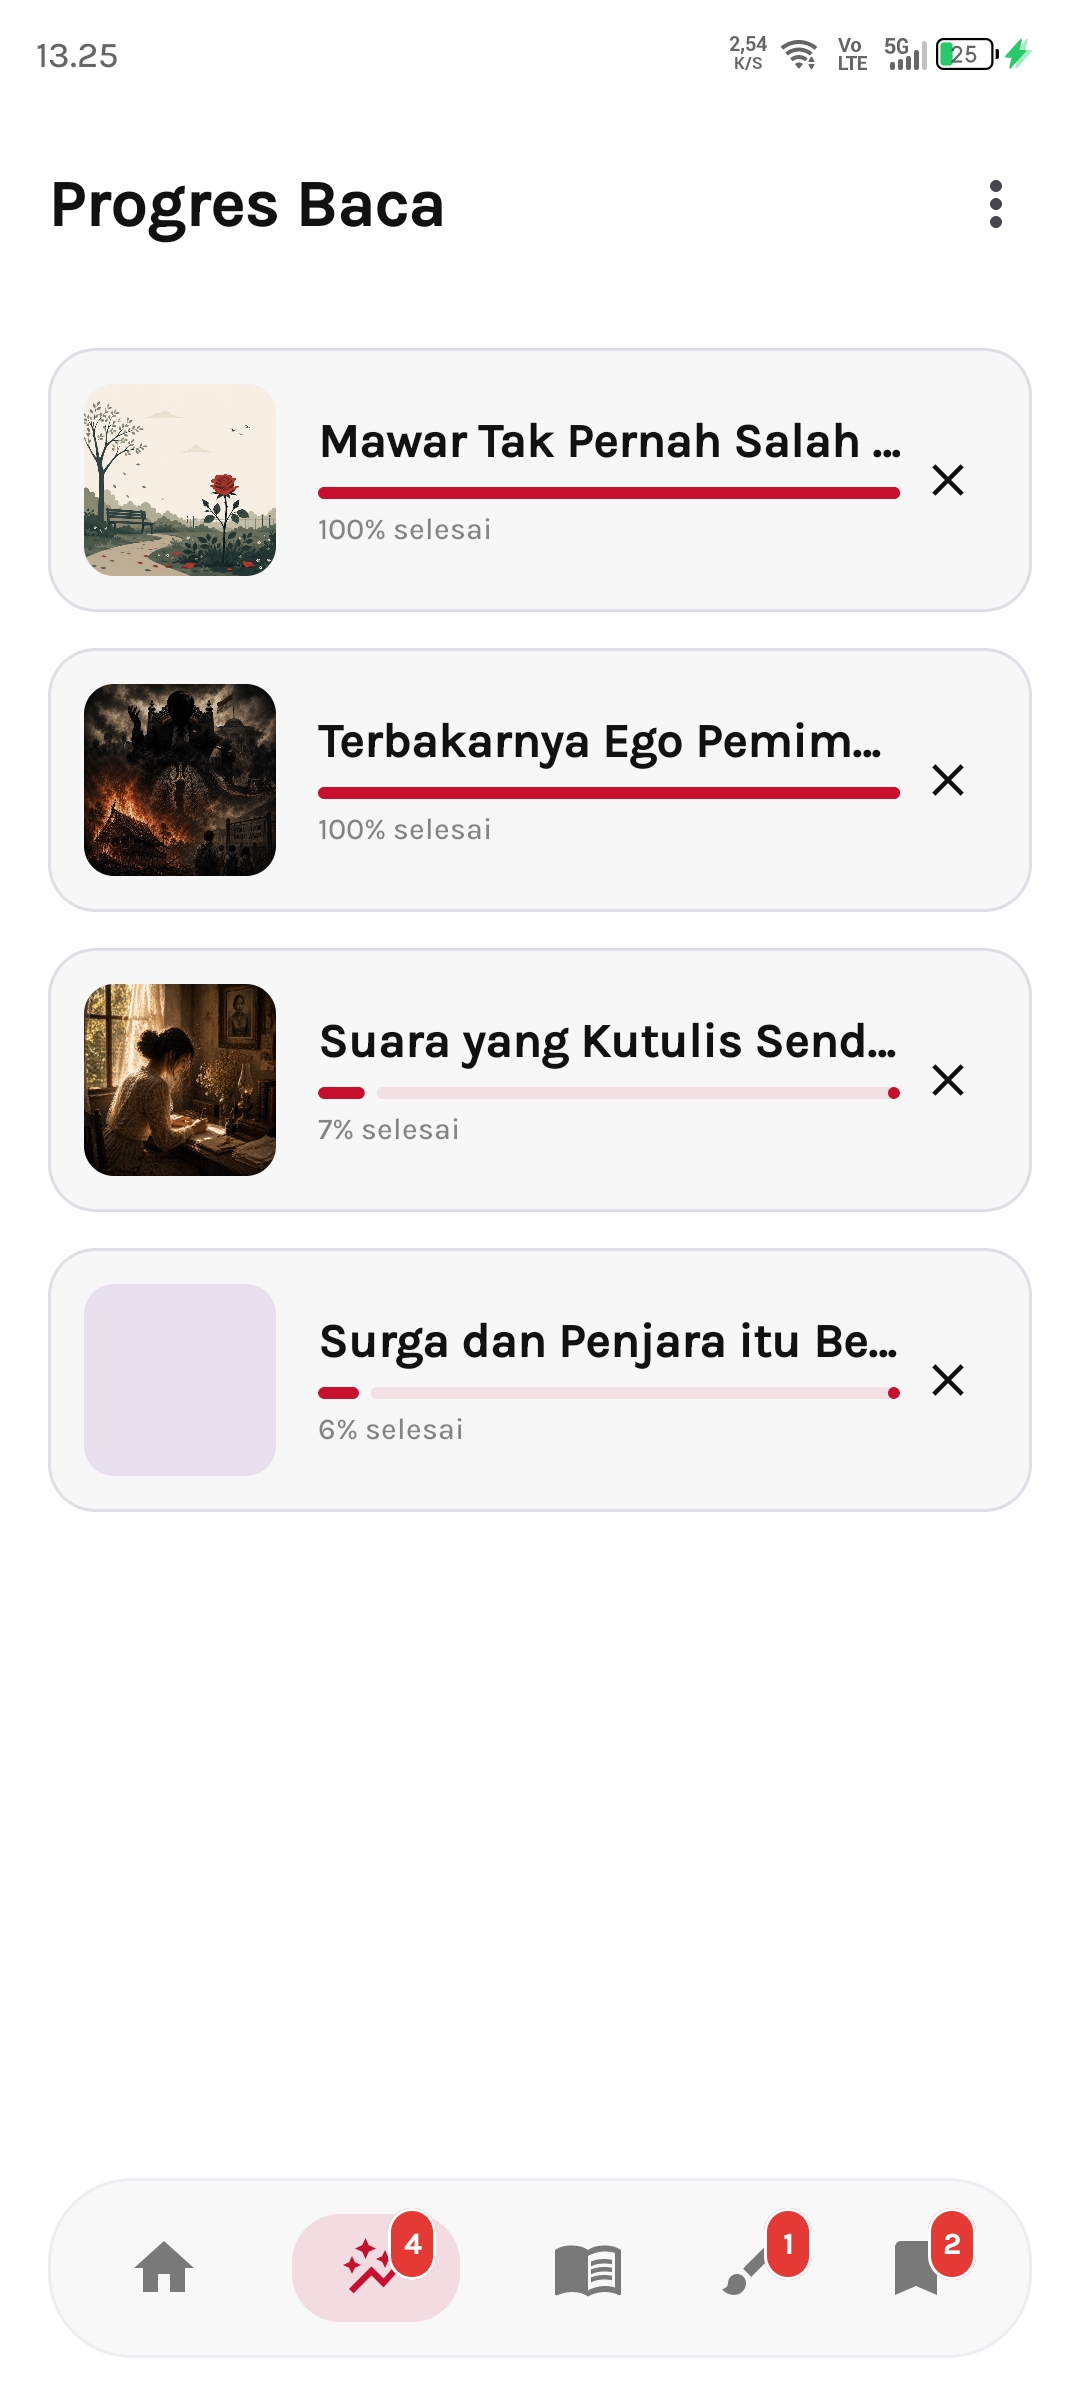Open the Suara yang Kutulis Send… title
This screenshot has height=2400, width=1080.
click(x=608, y=1042)
